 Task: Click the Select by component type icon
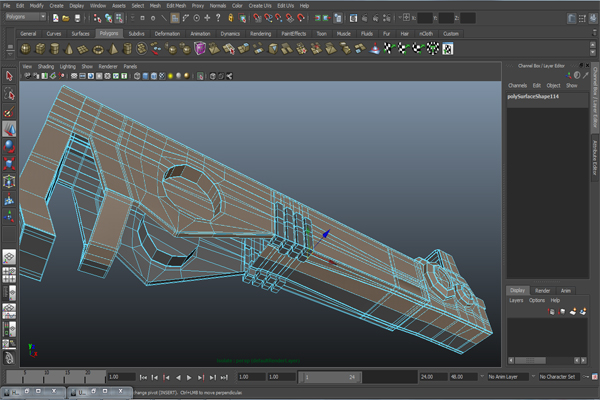(119, 18)
